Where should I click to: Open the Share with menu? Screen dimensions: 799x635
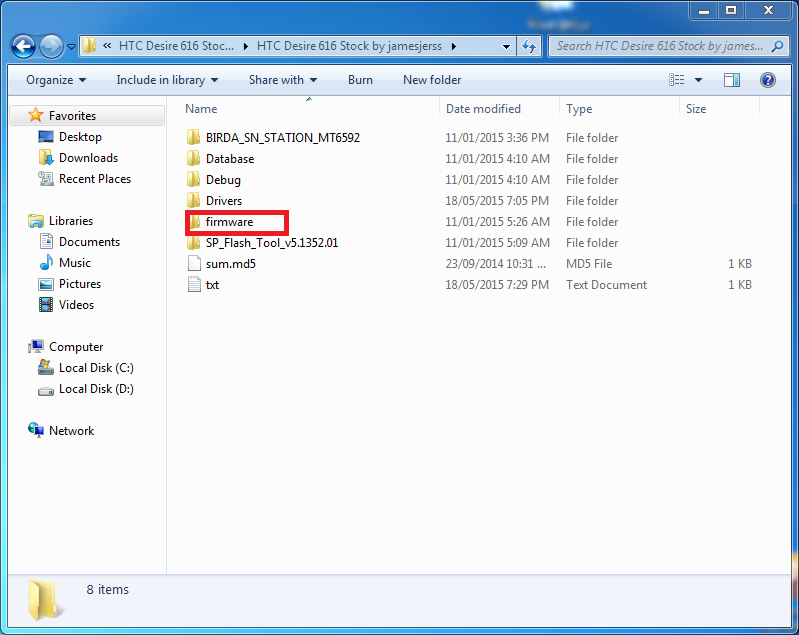coord(283,80)
